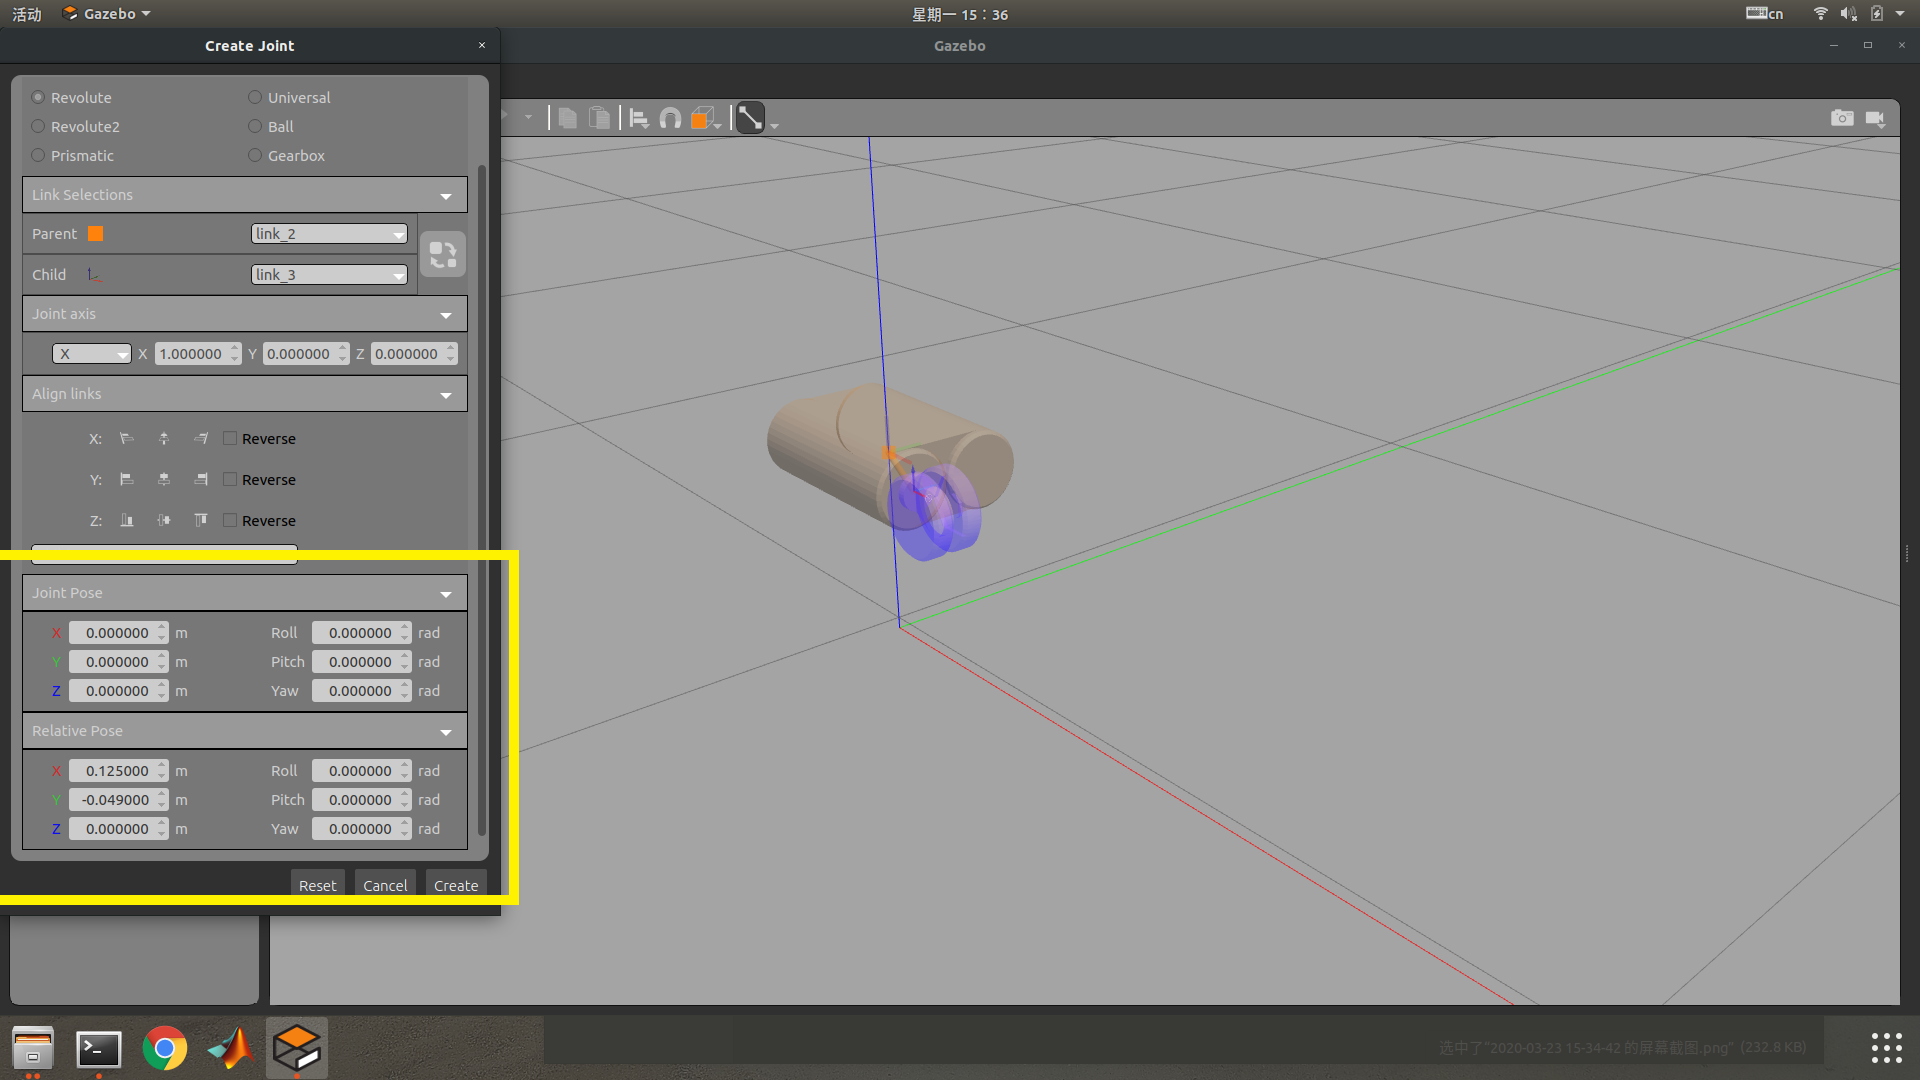Click the Reset button
The height and width of the screenshot is (1080, 1920).
pos(317,886)
